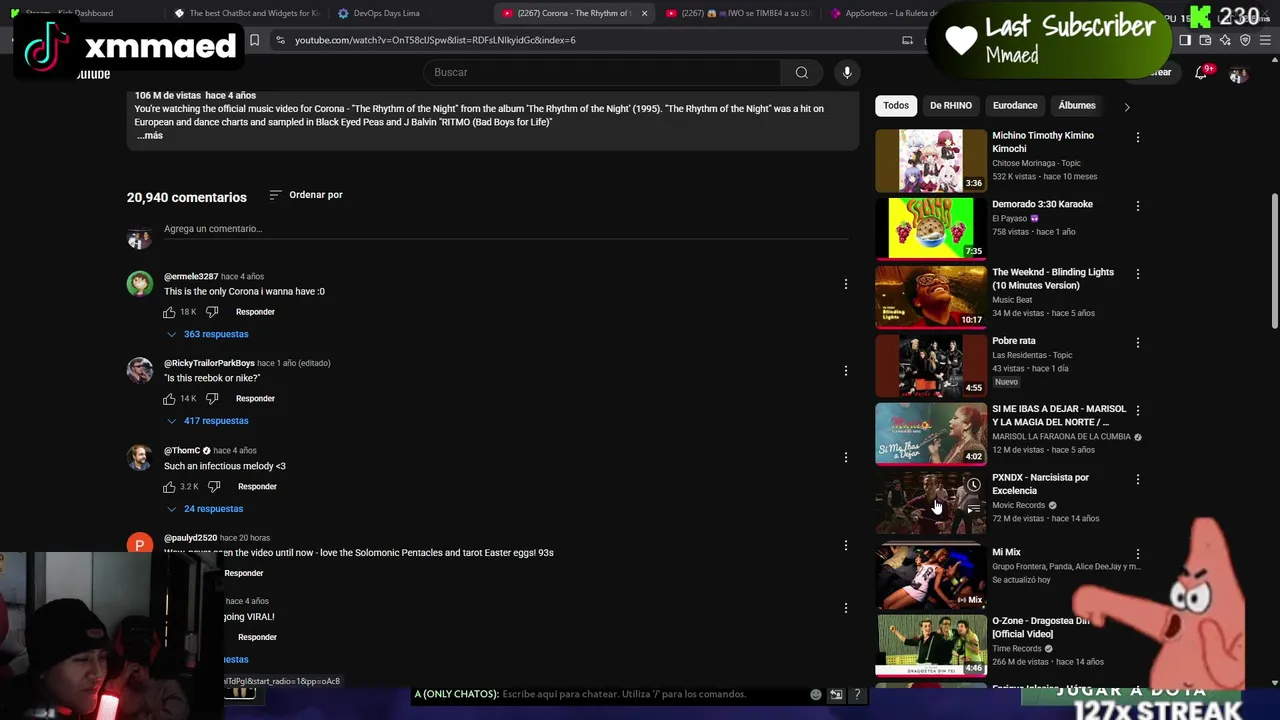Viewport: 1280px width, 720px height.
Task: Select the Álbumes filter chip
Action: (x=1077, y=105)
